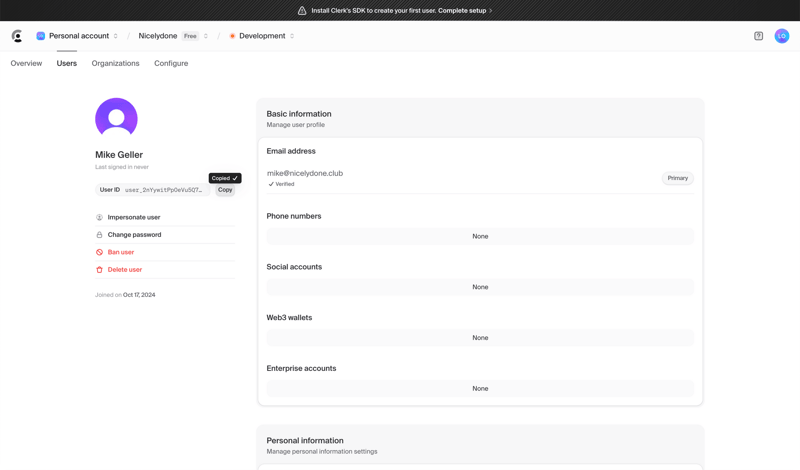Viewport: 800px width, 470px height.
Task: Click the Delete user trash icon
Action: click(99, 269)
